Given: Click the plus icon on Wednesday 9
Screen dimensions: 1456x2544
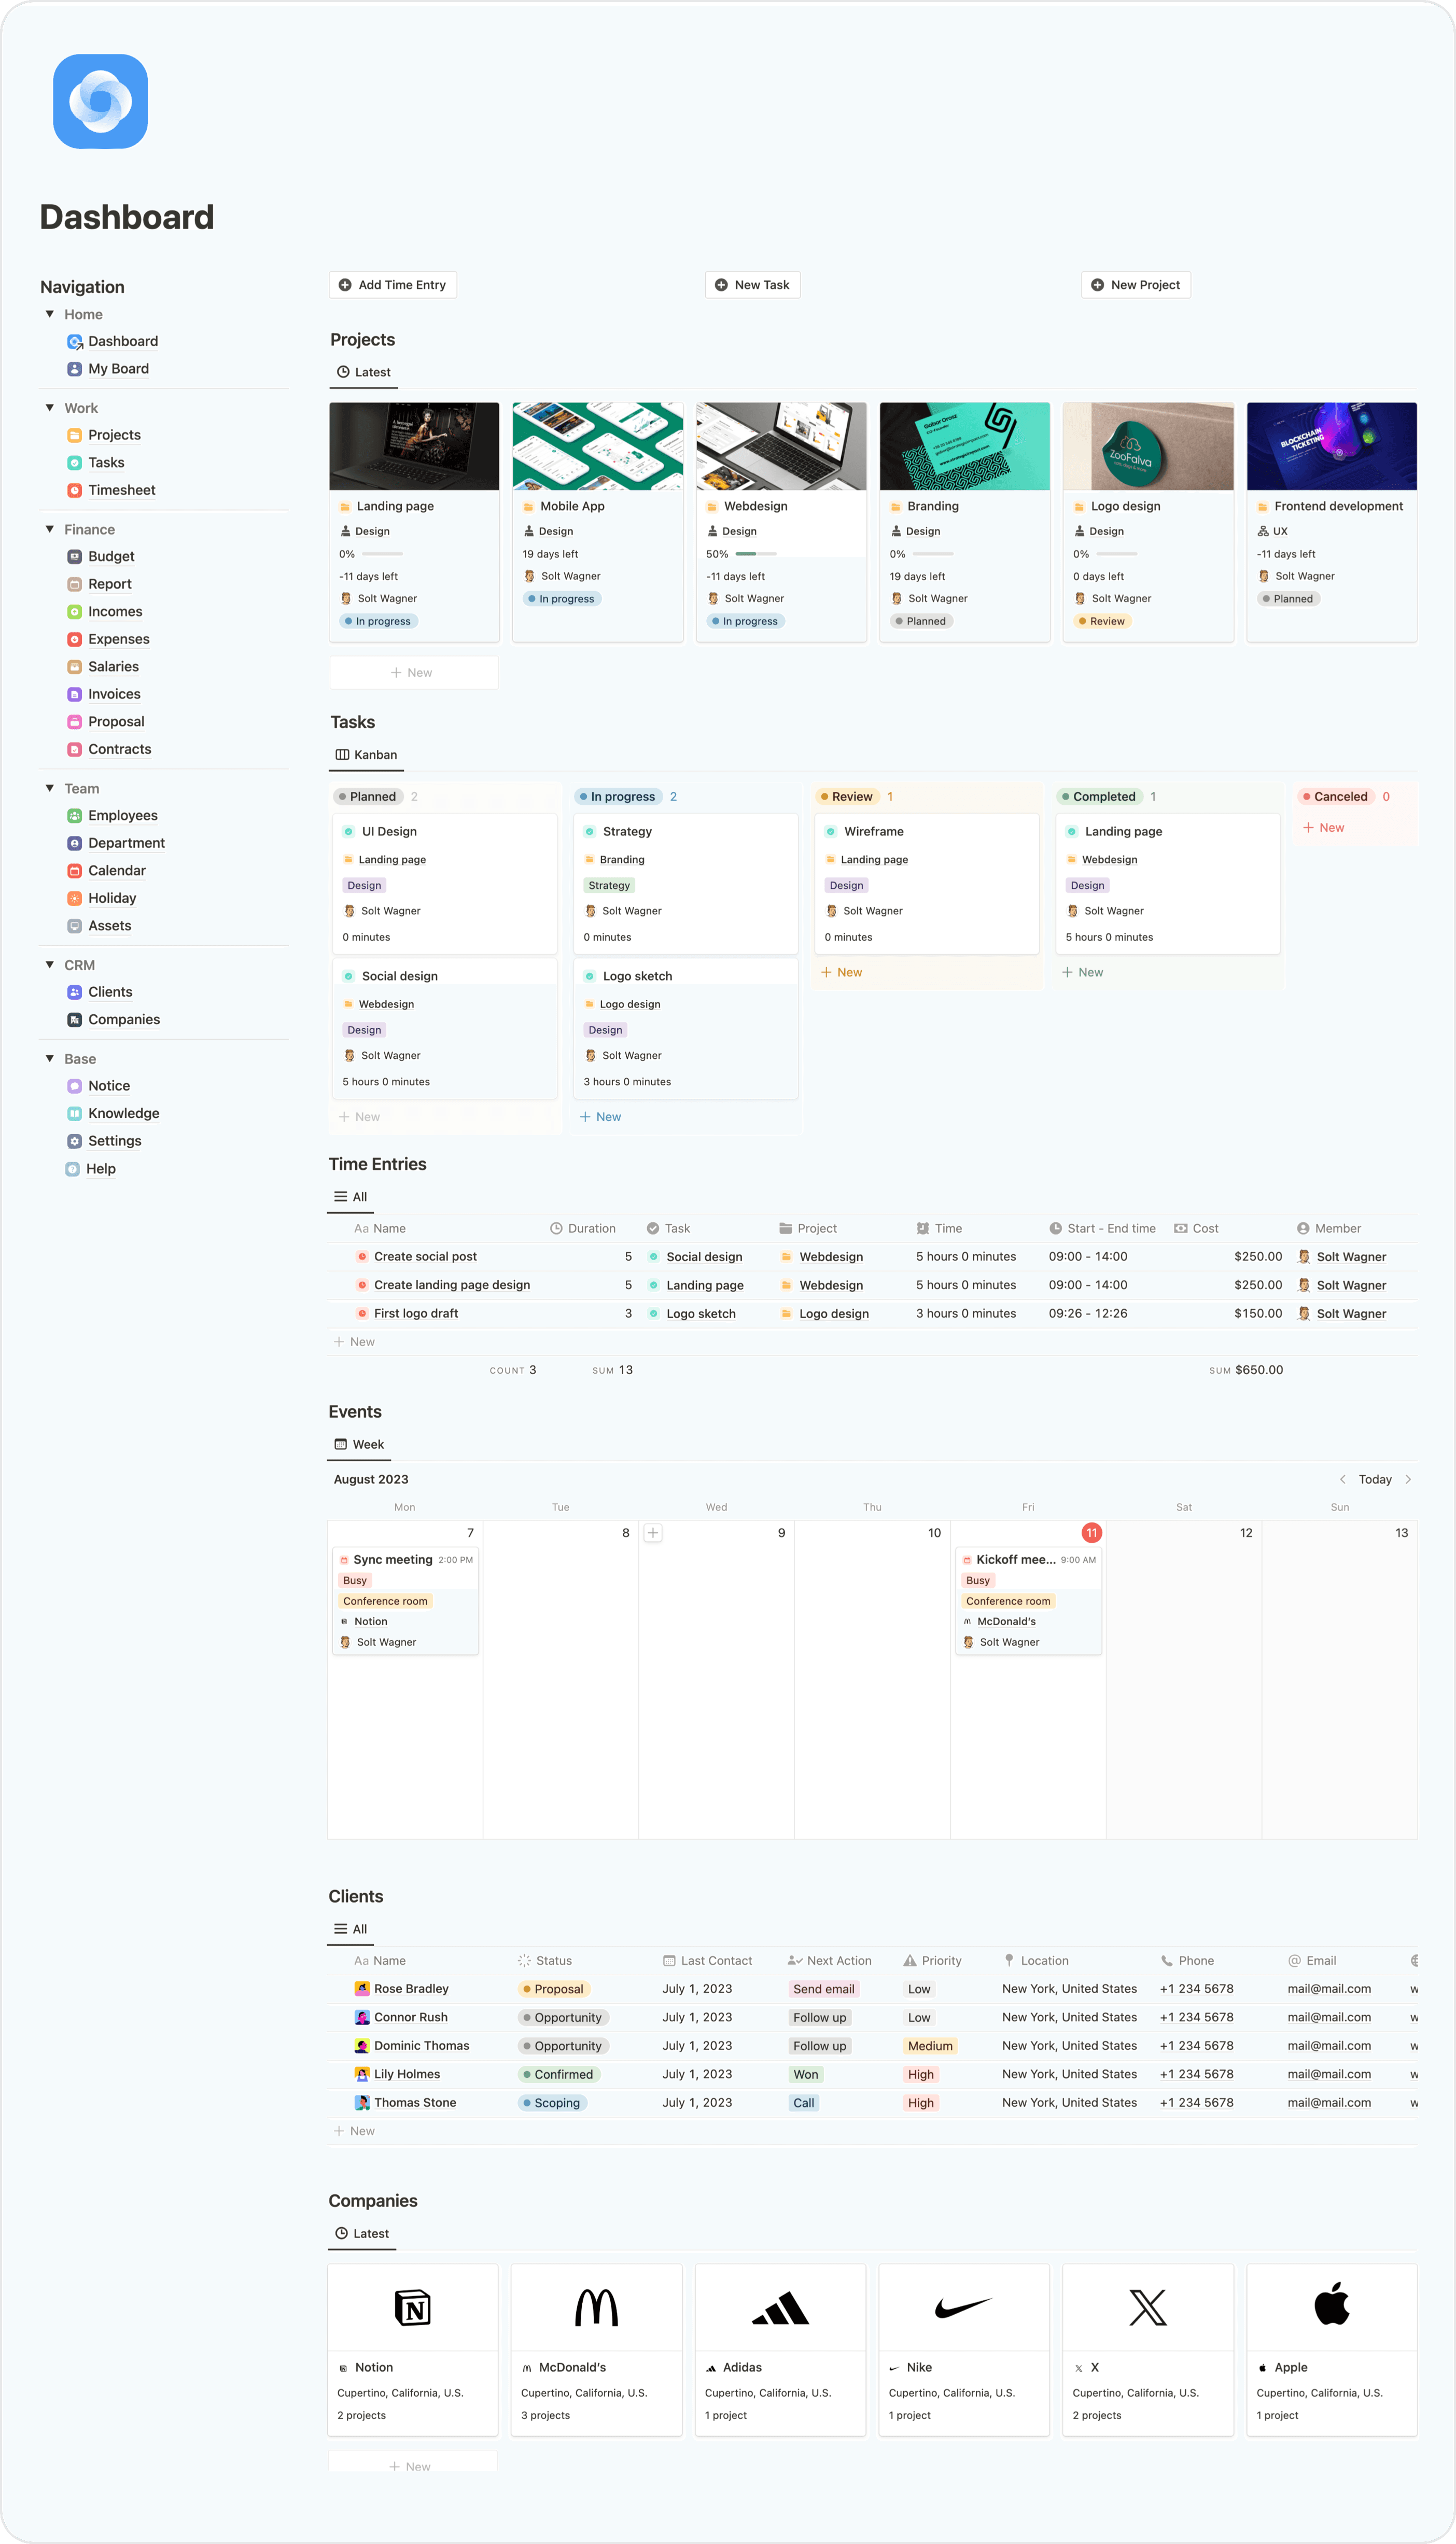Looking at the screenshot, I should [x=652, y=1533].
